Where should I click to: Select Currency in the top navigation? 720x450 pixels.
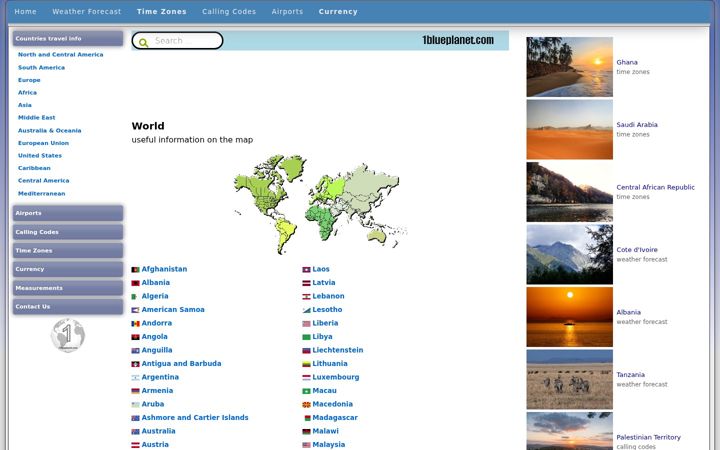click(338, 11)
